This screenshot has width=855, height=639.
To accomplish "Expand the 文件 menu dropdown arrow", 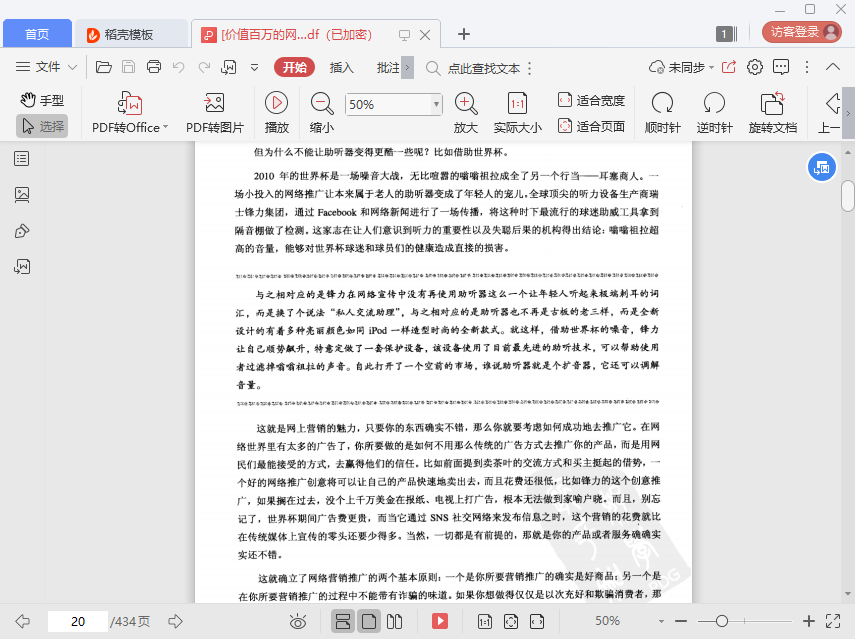I will click(x=73, y=68).
